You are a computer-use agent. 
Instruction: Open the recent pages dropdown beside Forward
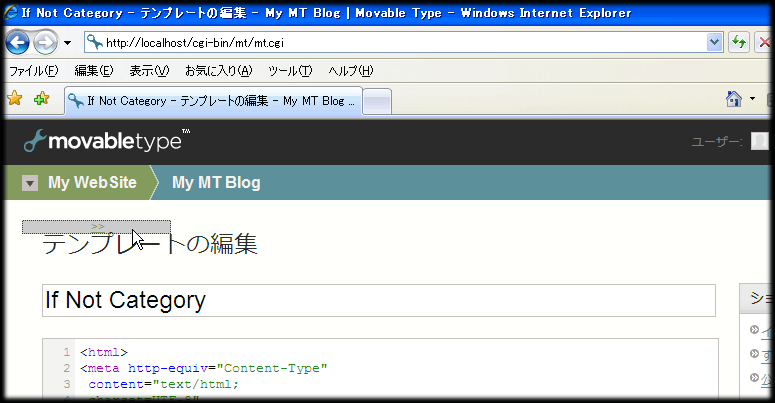(x=67, y=43)
